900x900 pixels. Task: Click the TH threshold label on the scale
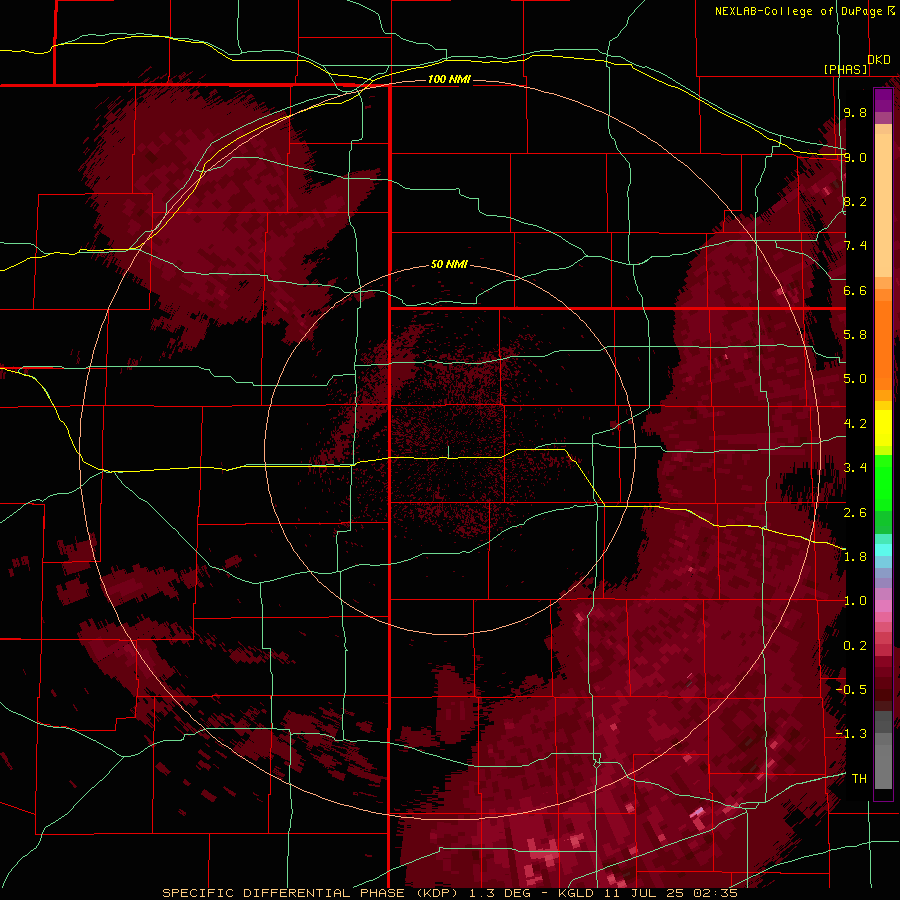859,779
